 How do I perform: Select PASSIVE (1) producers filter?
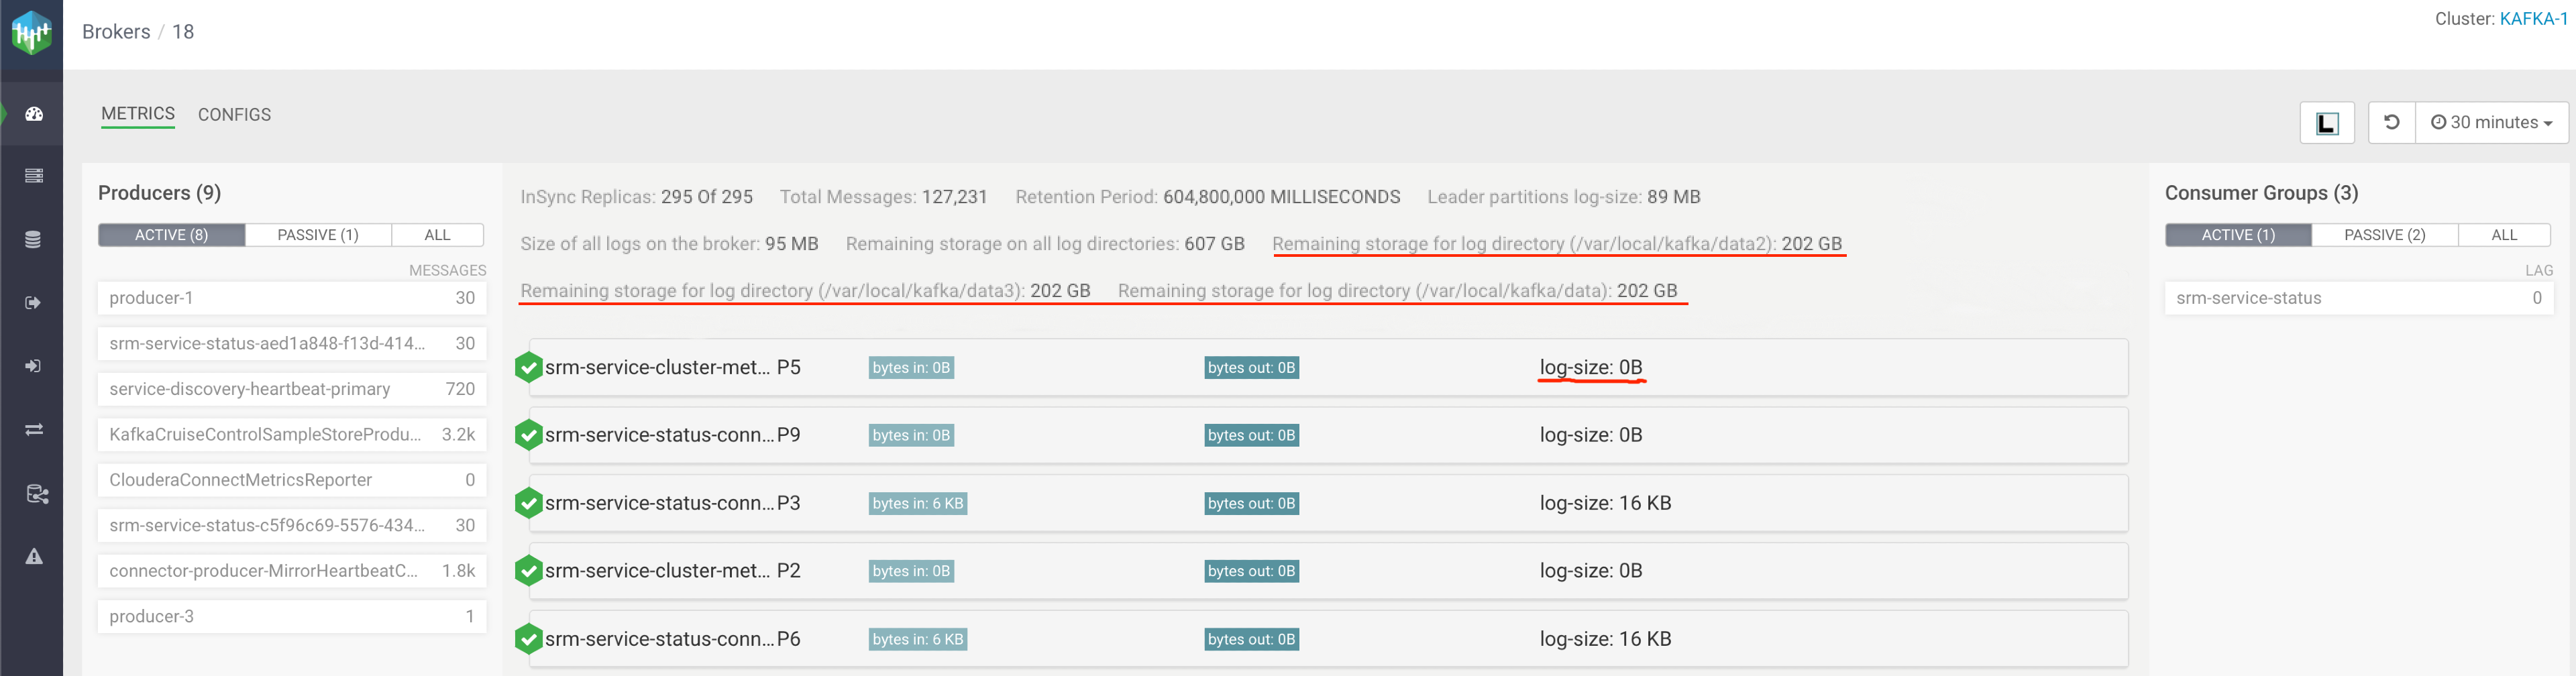(318, 235)
